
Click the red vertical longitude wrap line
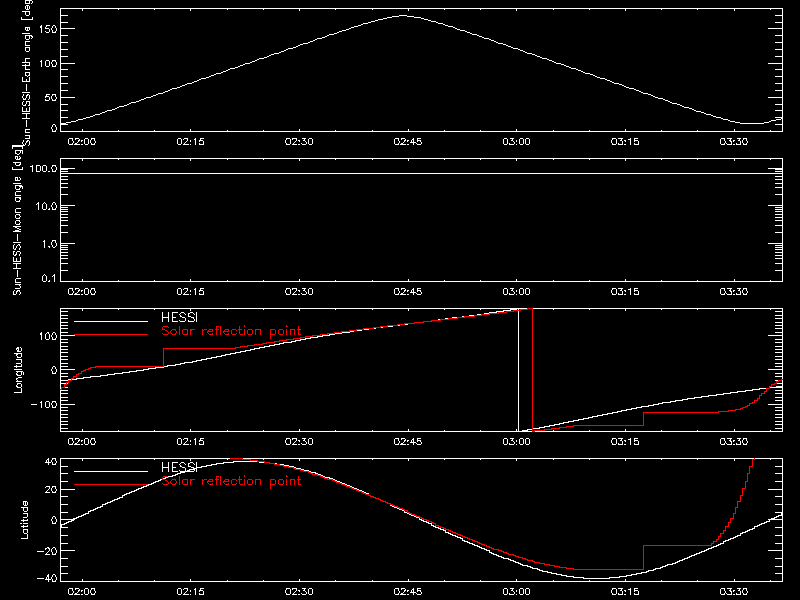(x=533, y=370)
